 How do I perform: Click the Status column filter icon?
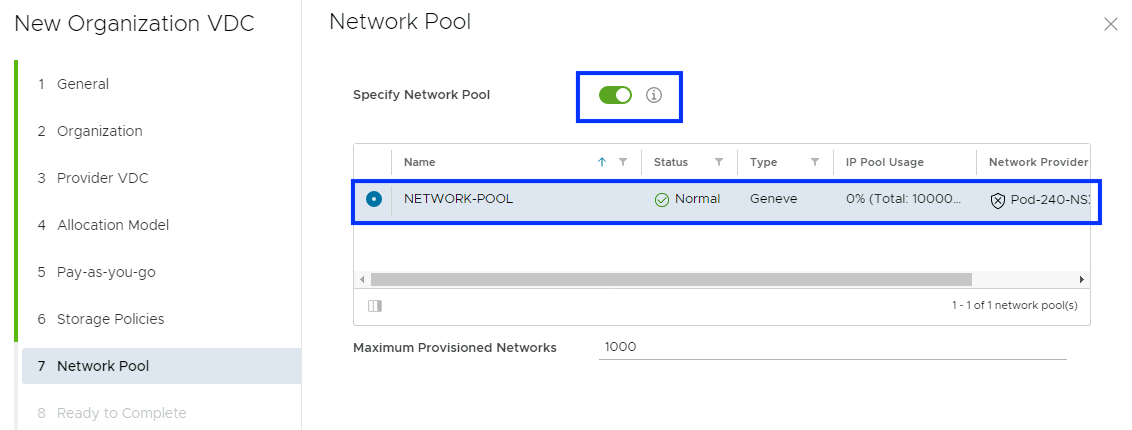point(719,162)
